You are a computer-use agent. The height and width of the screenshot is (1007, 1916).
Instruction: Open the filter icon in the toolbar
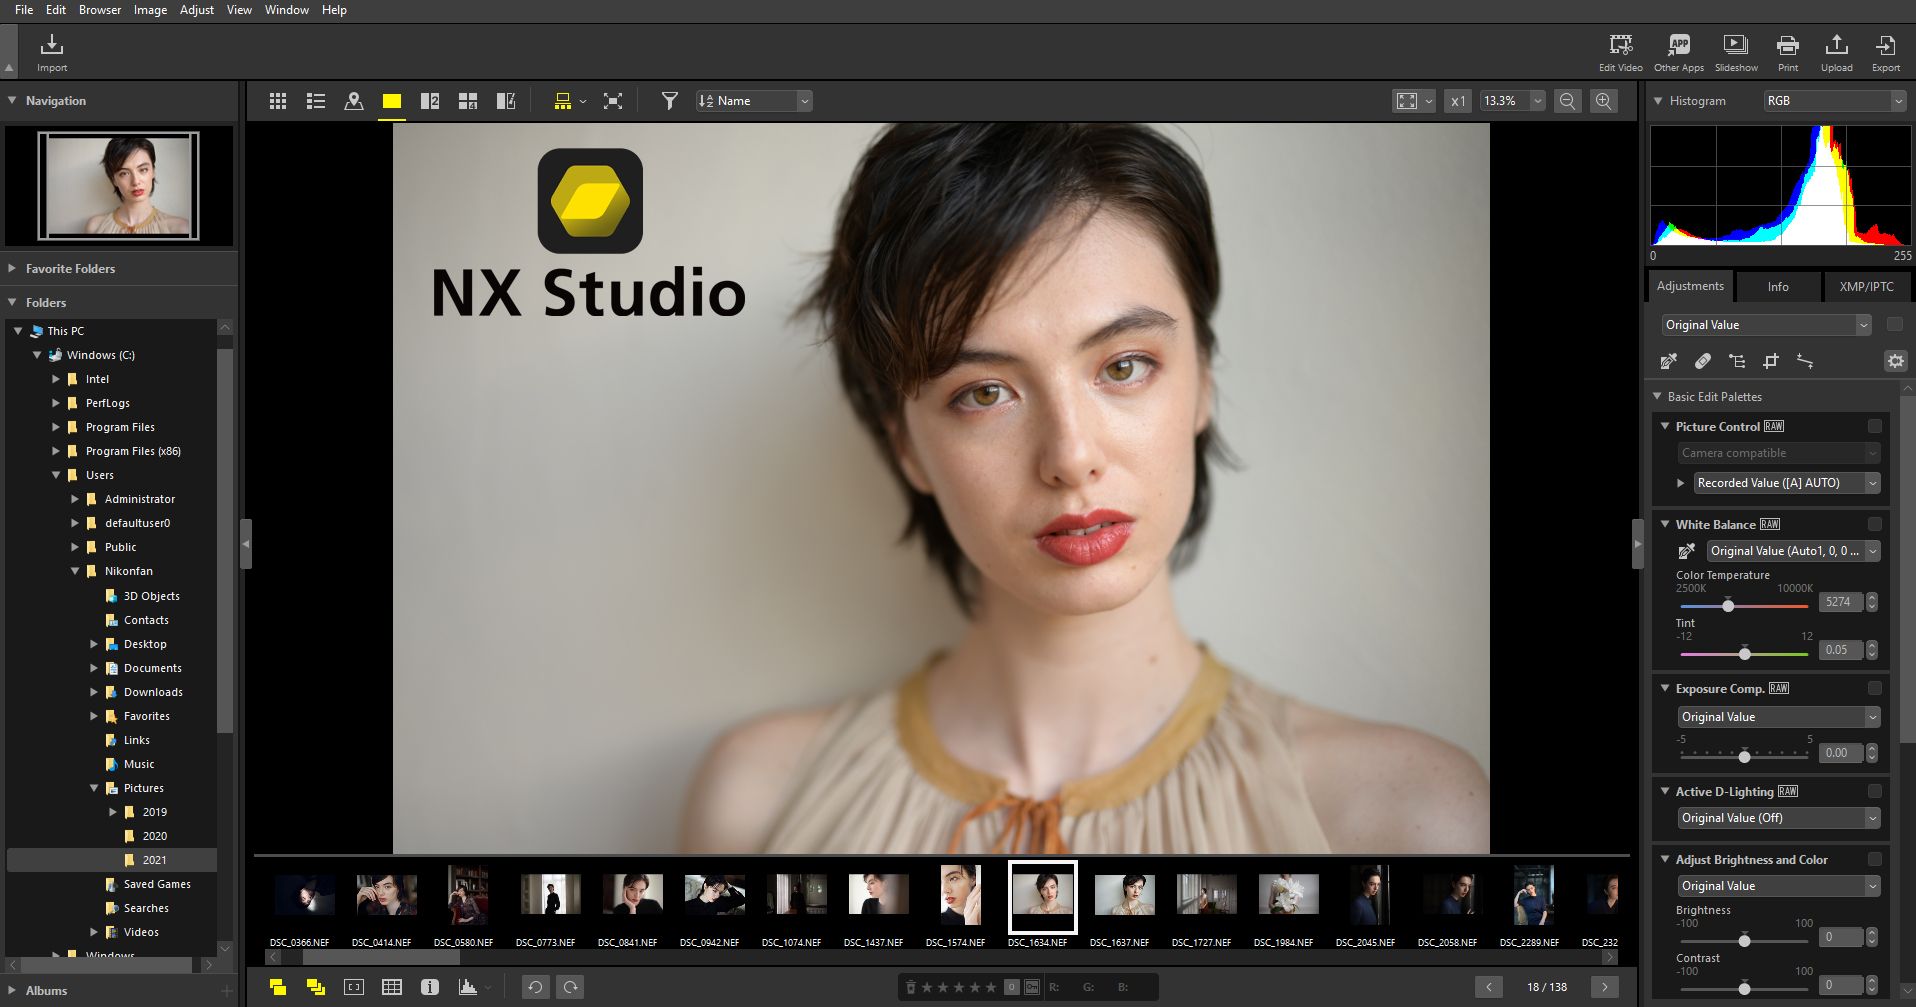[x=669, y=100]
